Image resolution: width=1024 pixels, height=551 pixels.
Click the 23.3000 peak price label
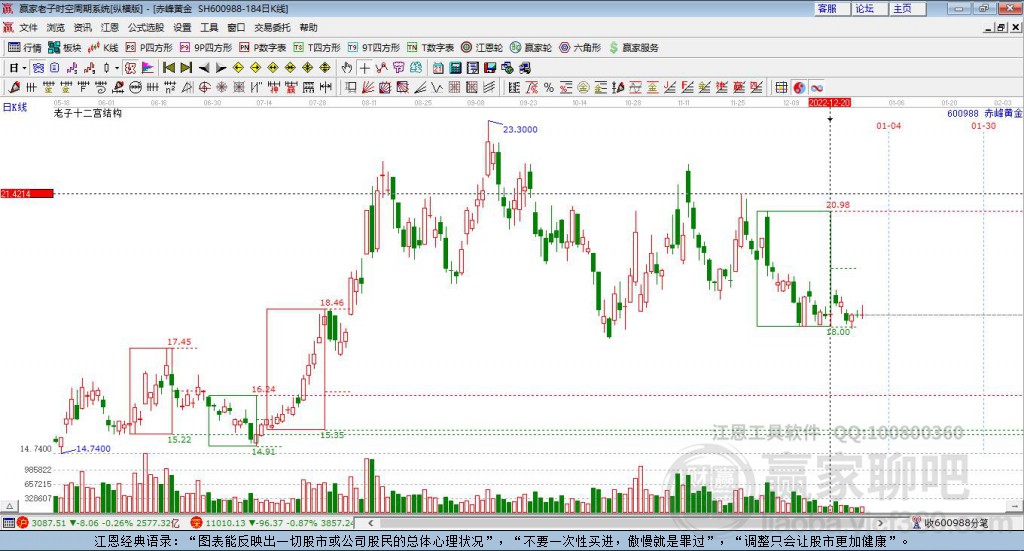(x=520, y=129)
